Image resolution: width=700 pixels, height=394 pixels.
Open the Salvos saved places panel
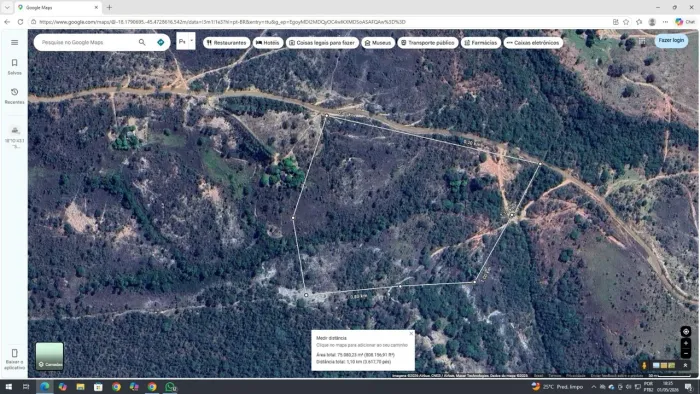14,66
